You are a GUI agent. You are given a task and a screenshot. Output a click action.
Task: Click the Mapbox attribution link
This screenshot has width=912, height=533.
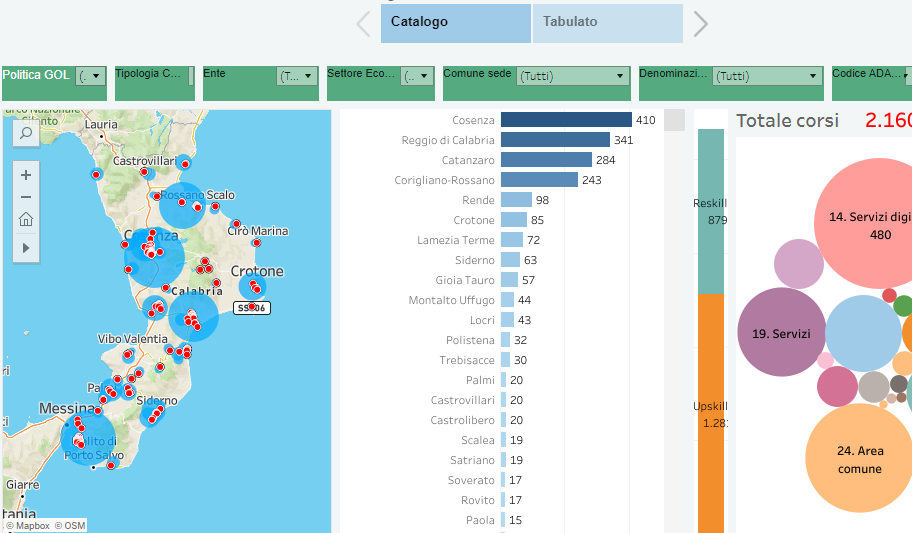pyautogui.click(x=28, y=525)
